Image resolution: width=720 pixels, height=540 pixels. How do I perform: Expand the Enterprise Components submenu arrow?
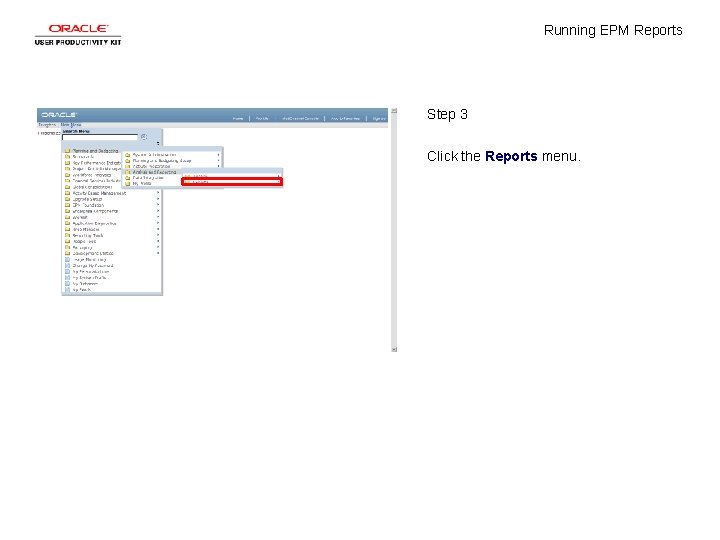pos(158,211)
